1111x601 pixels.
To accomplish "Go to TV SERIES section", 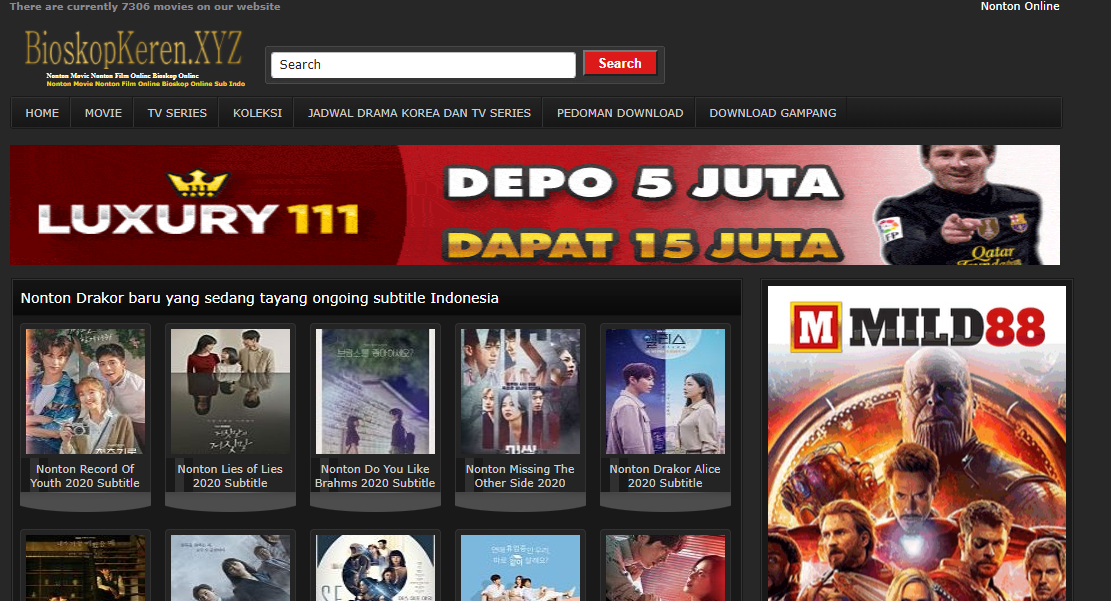I will click(177, 113).
